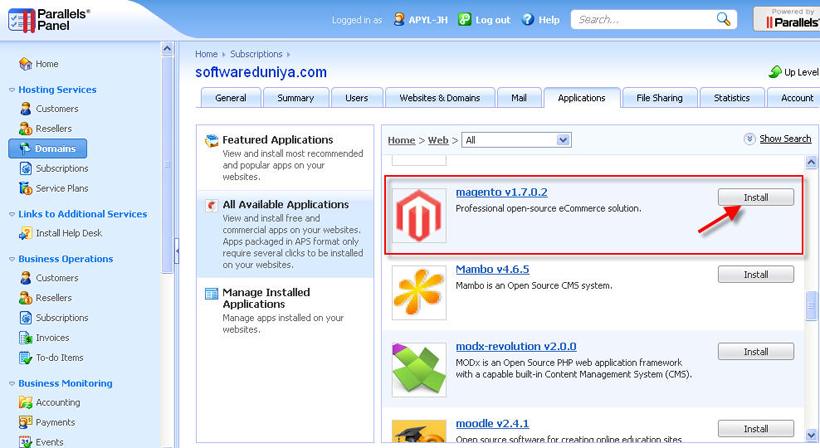Click Home link in app path

coord(401,140)
